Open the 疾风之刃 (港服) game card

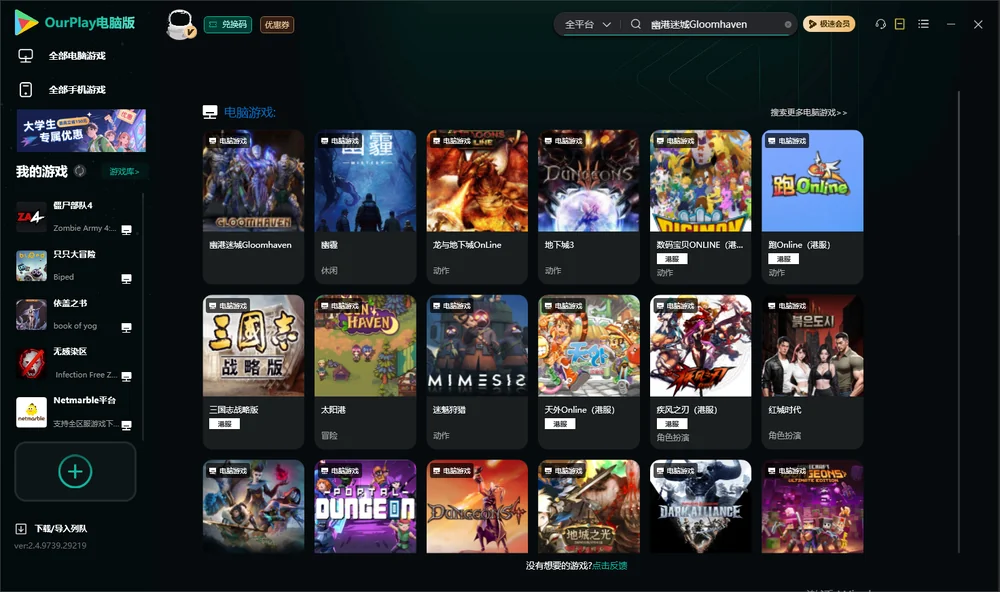(x=700, y=372)
